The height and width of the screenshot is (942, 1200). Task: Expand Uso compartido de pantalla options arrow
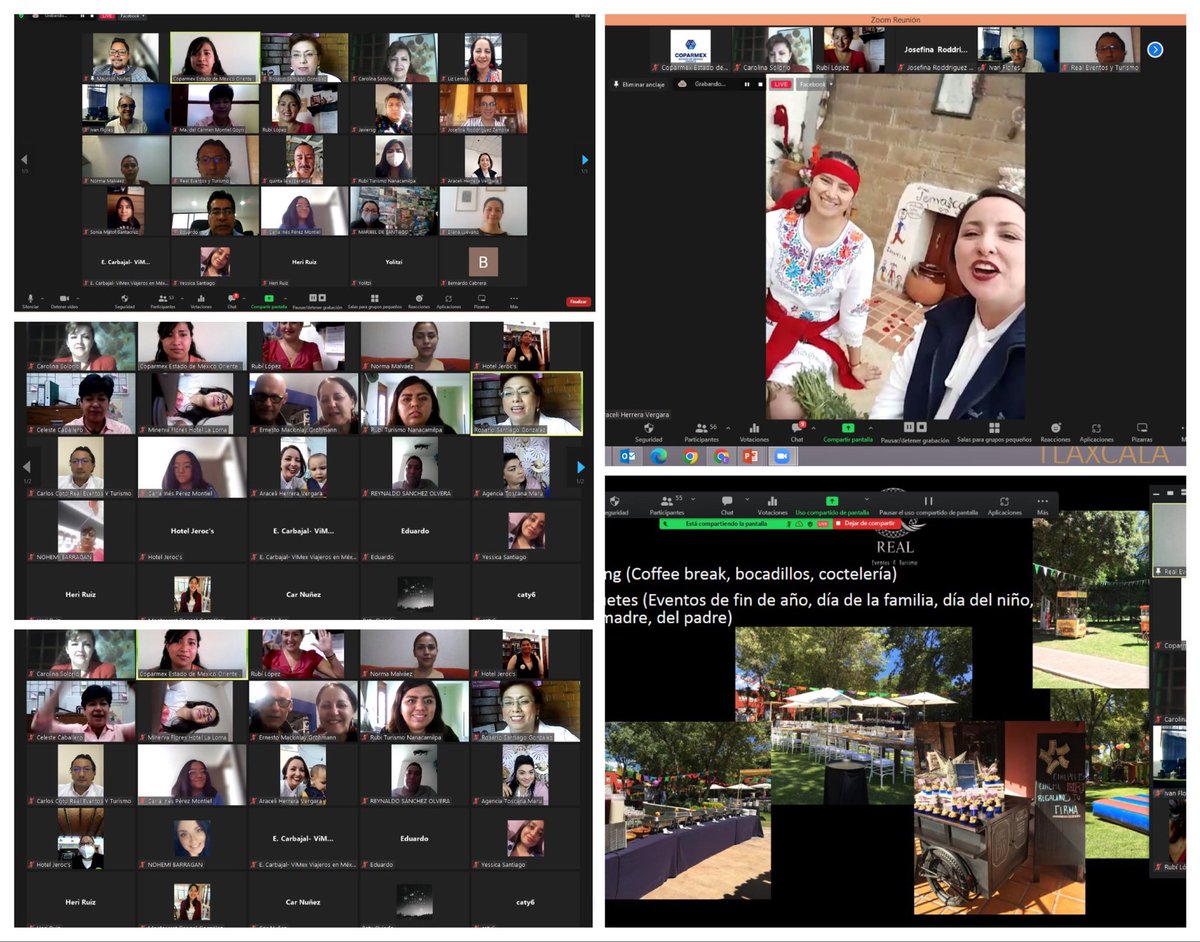867,499
